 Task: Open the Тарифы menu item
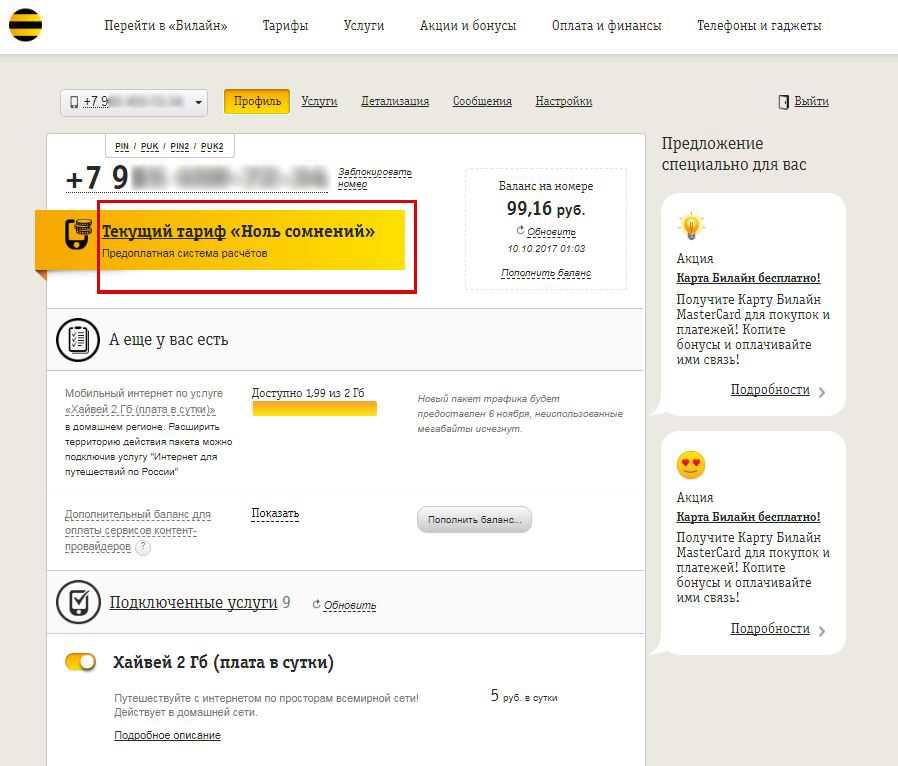click(285, 26)
